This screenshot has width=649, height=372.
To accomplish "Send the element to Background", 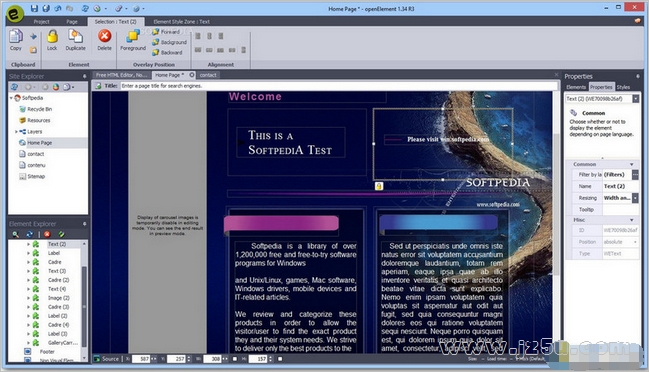I will click(169, 42).
